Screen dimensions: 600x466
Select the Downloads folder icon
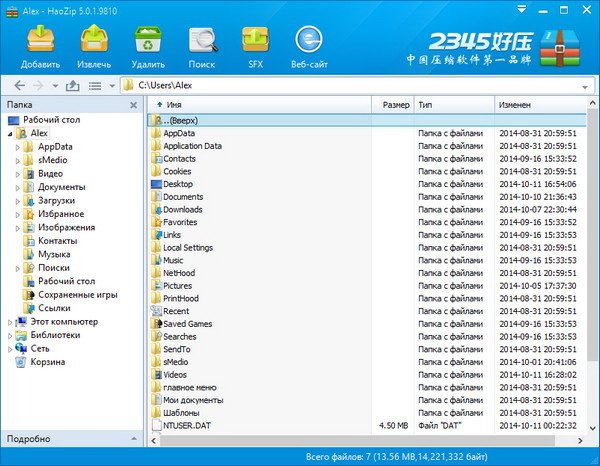click(x=156, y=209)
